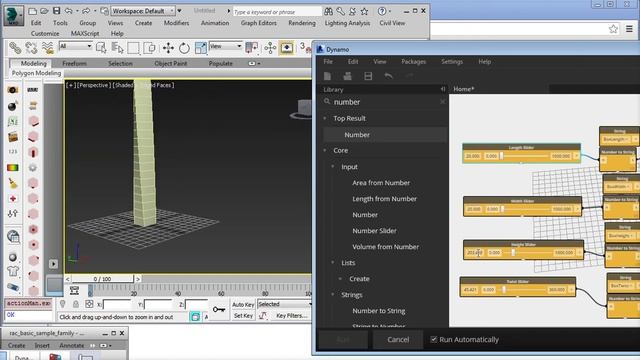
Task: Open the Key Filters dialog button
Action: (291, 316)
